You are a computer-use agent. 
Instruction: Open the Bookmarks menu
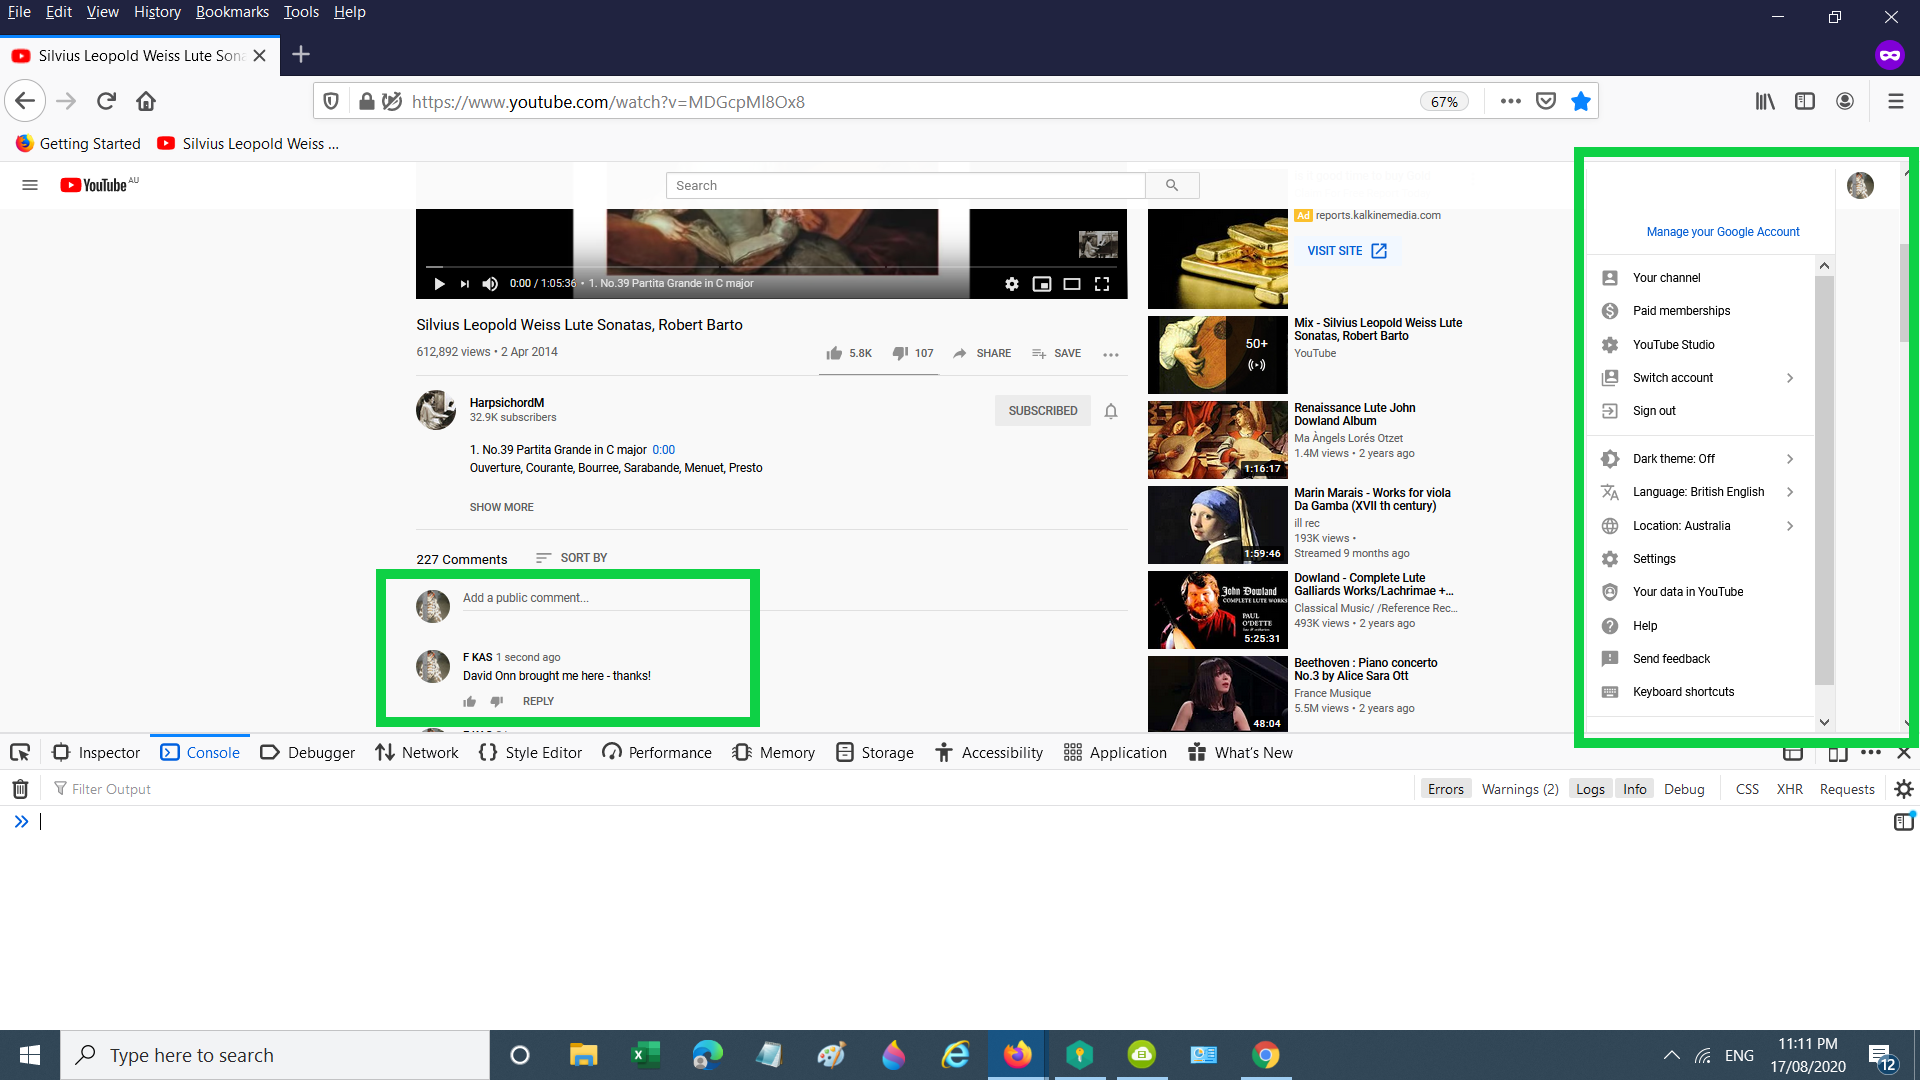click(232, 12)
